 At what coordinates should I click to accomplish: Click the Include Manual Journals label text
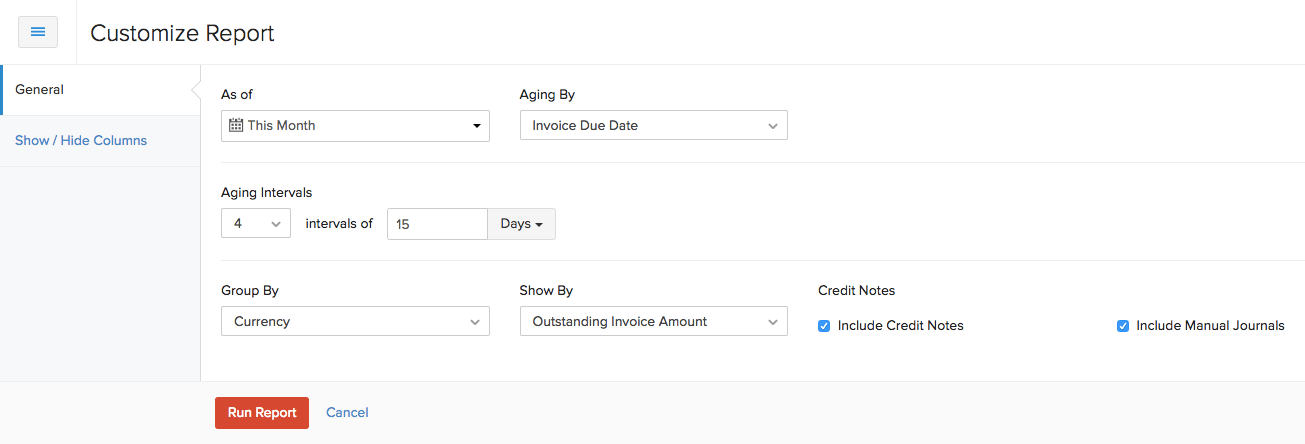click(x=1210, y=326)
